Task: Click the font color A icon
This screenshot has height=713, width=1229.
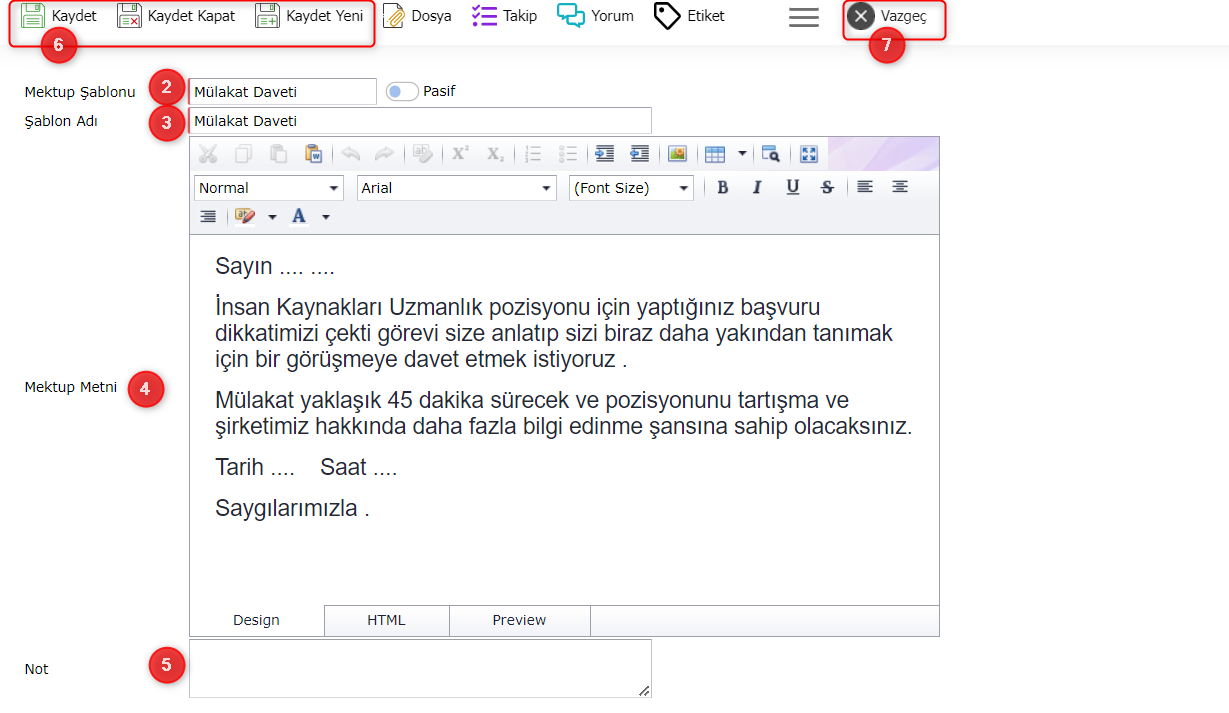Action: coord(298,216)
